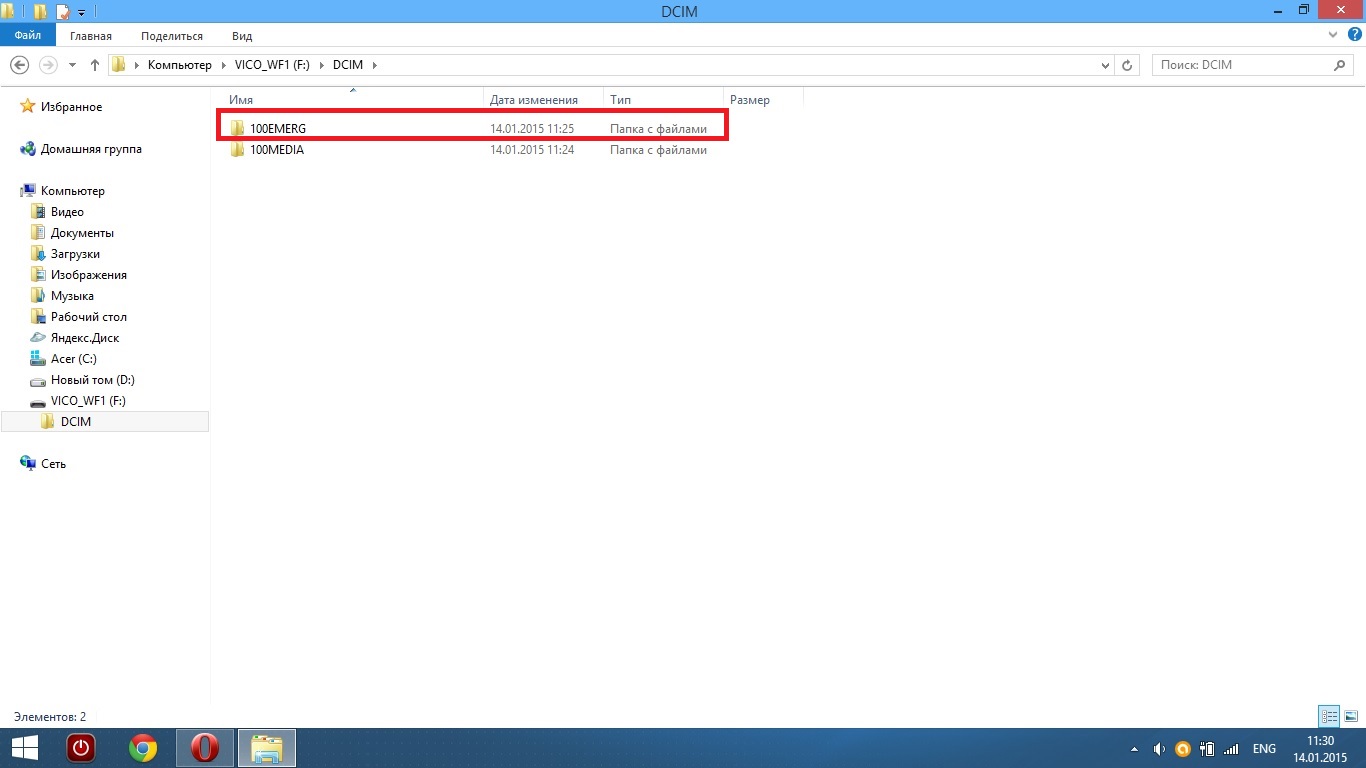Click the ENG input language indicator
The width and height of the screenshot is (1366, 768).
(x=1264, y=749)
